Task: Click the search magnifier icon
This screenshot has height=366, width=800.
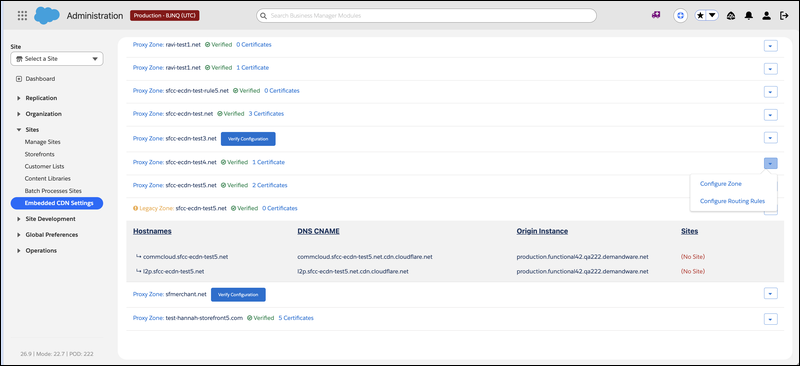Action: coord(264,16)
